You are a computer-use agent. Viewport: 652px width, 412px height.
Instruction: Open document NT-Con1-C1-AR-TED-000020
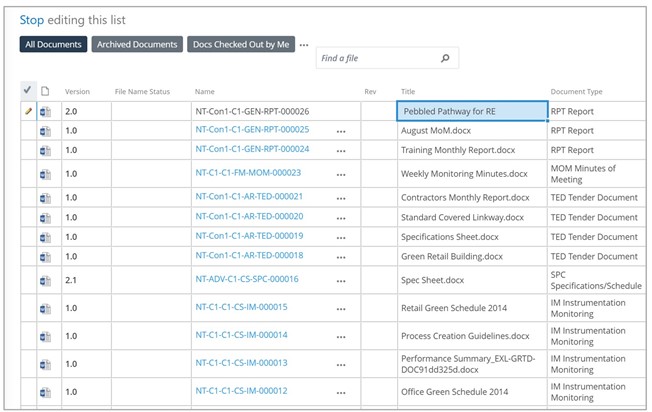click(x=249, y=216)
